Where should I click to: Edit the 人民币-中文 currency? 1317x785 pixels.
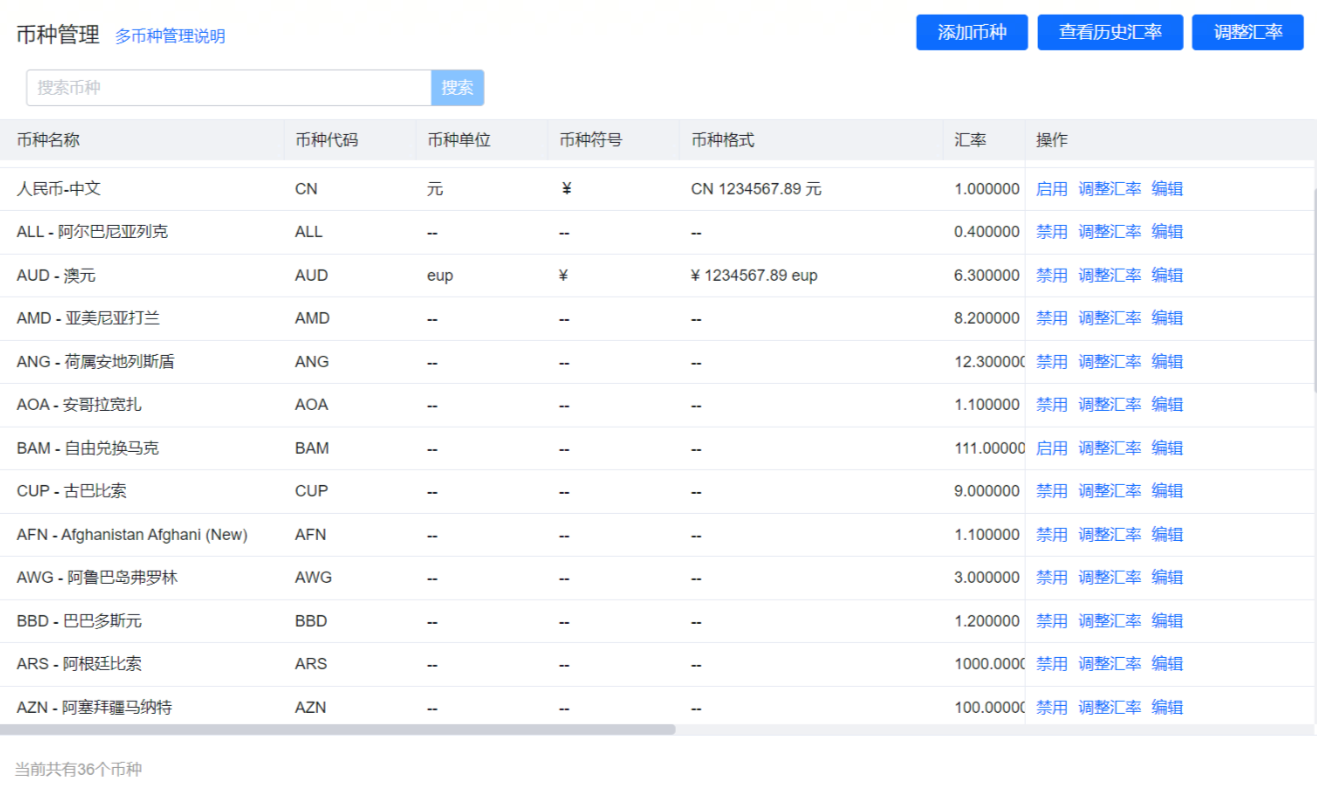click(x=1167, y=188)
